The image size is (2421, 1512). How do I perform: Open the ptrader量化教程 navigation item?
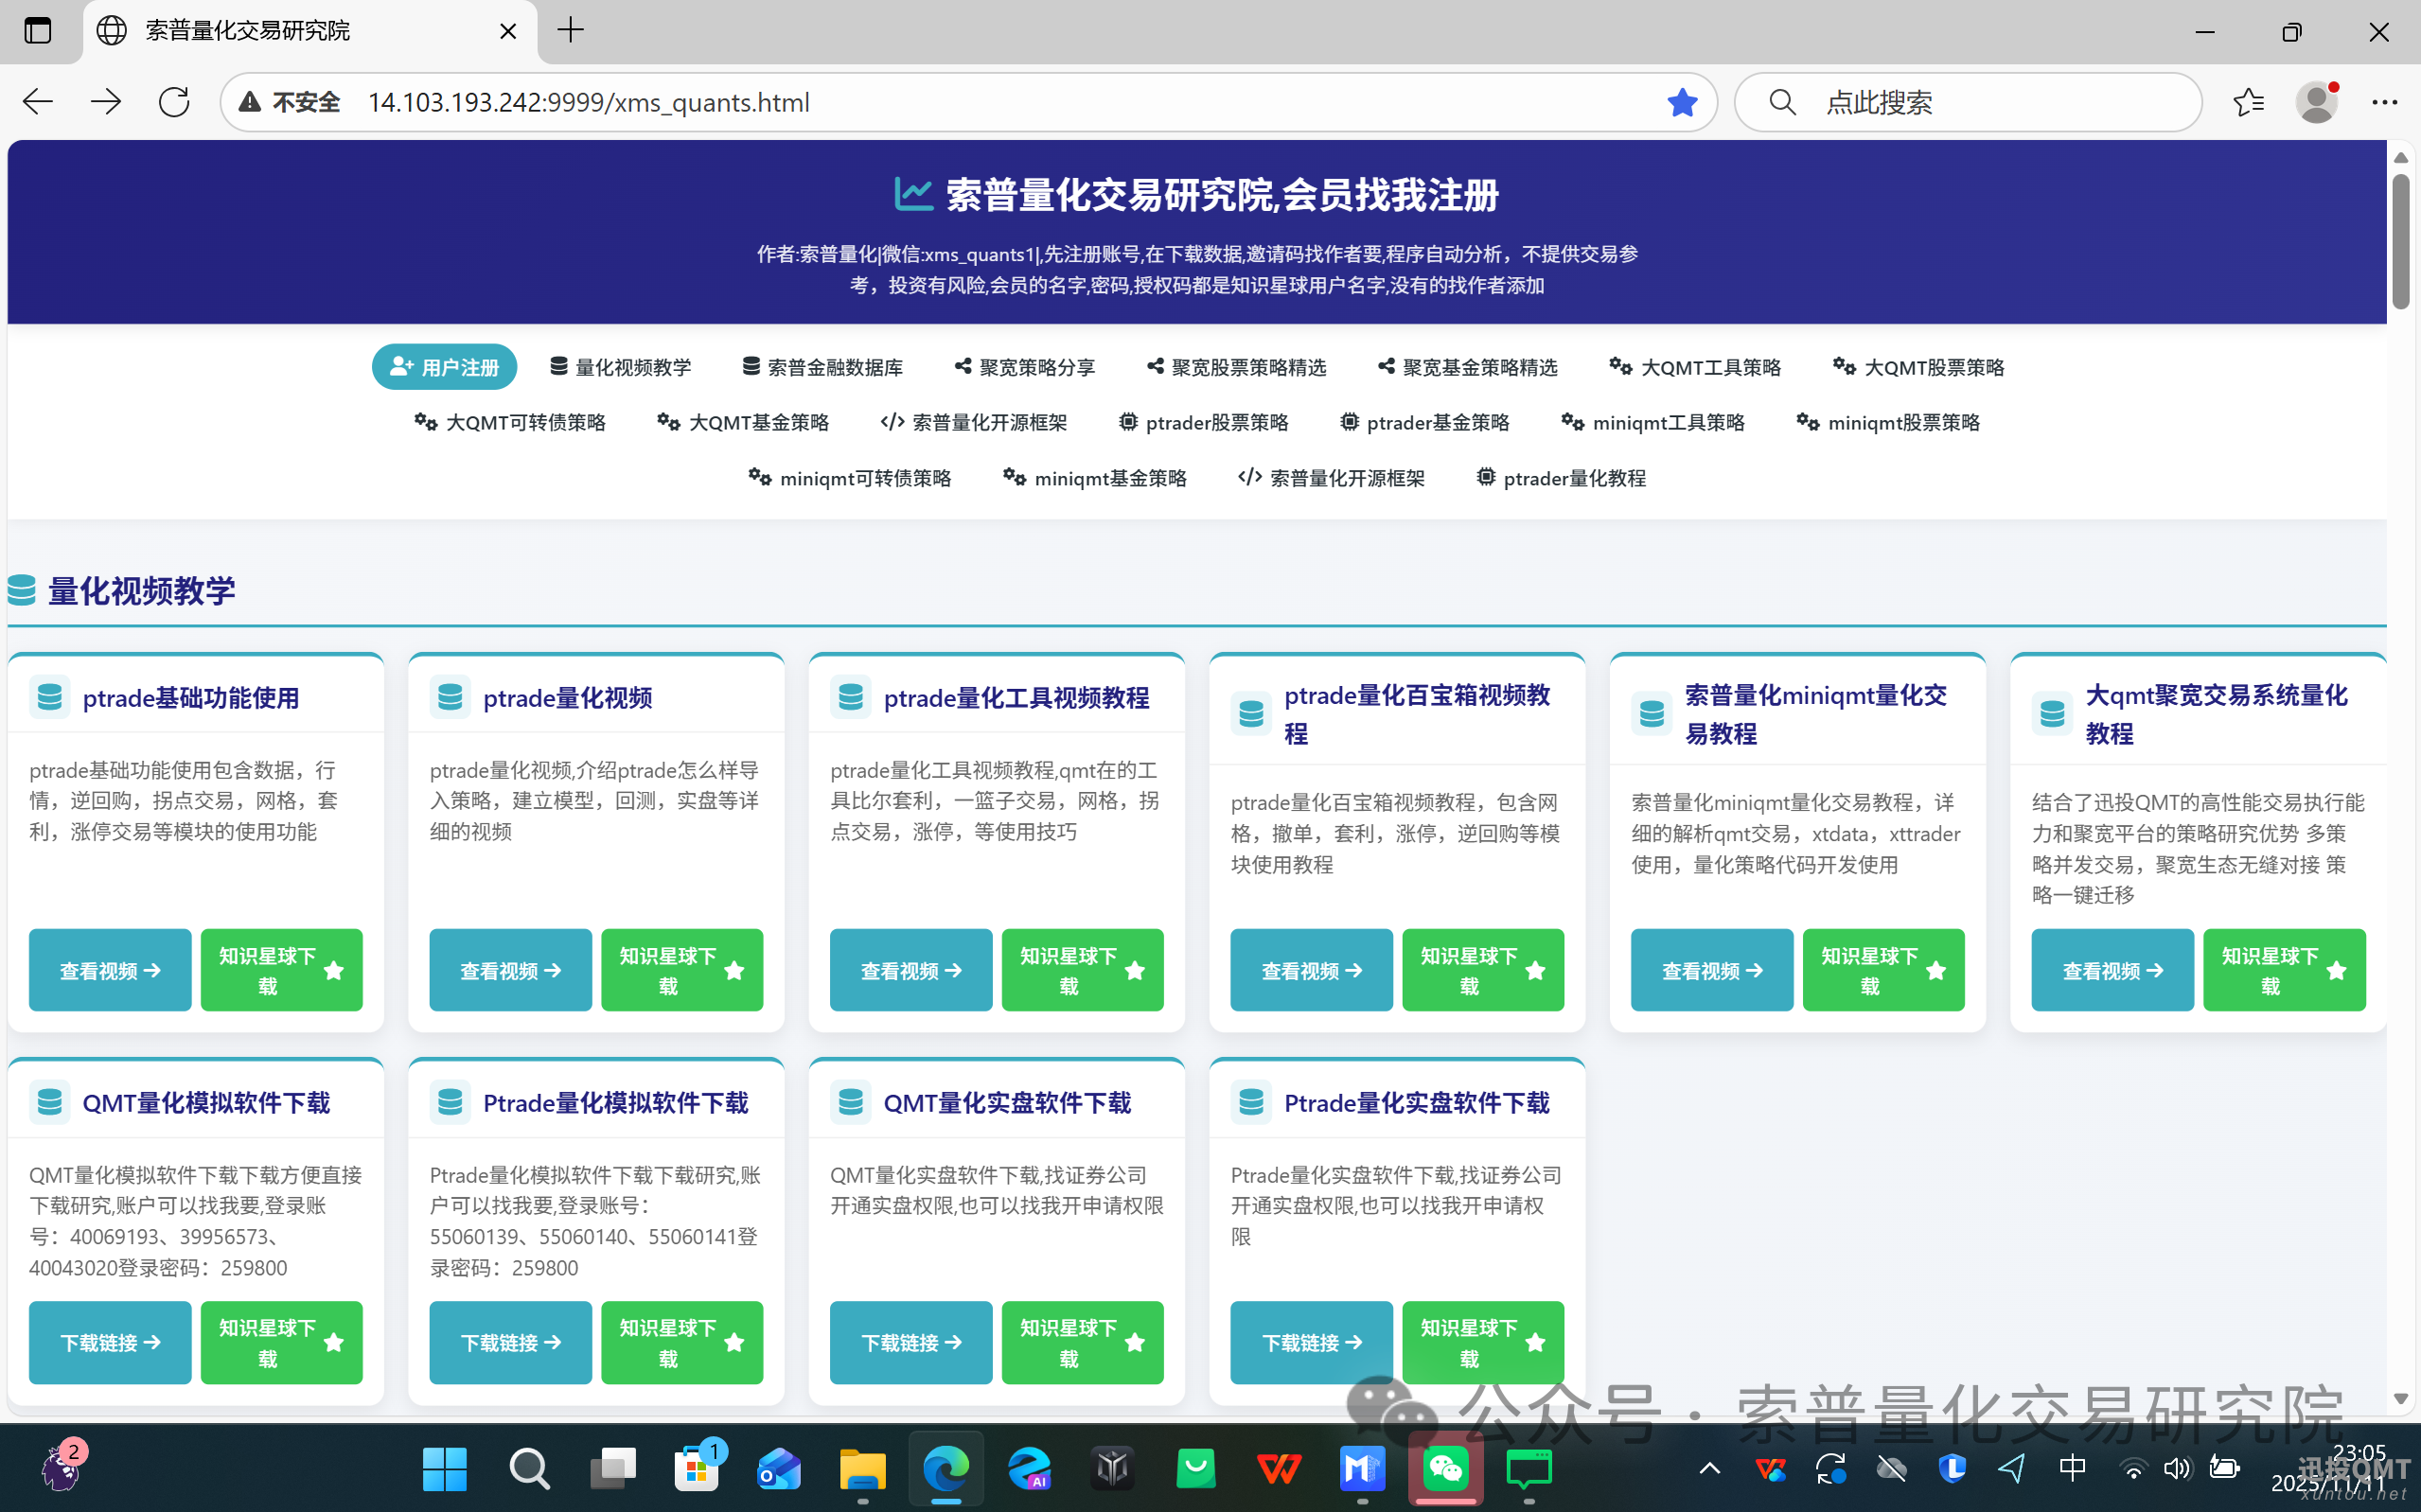point(1561,478)
